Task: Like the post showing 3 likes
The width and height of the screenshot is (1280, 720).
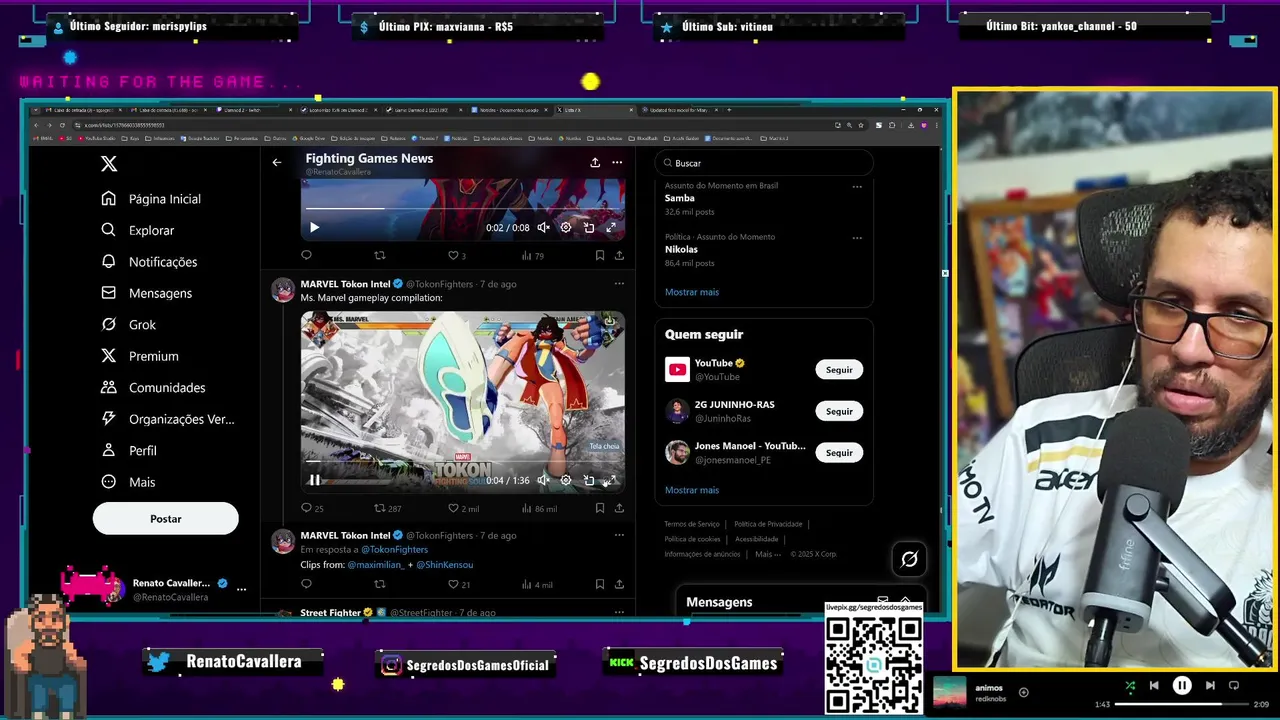Action: point(456,256)
